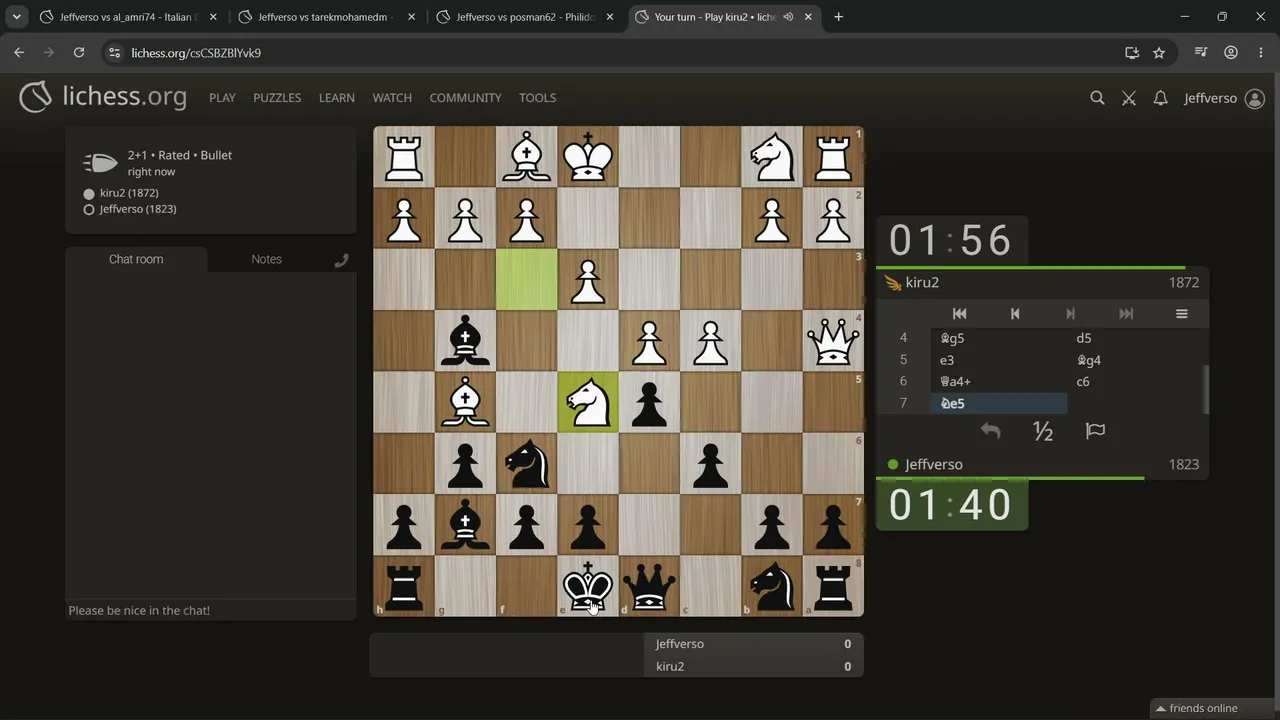Click the move list scrollbar
Screen dimensions: 1280x720
point(1205,389)
